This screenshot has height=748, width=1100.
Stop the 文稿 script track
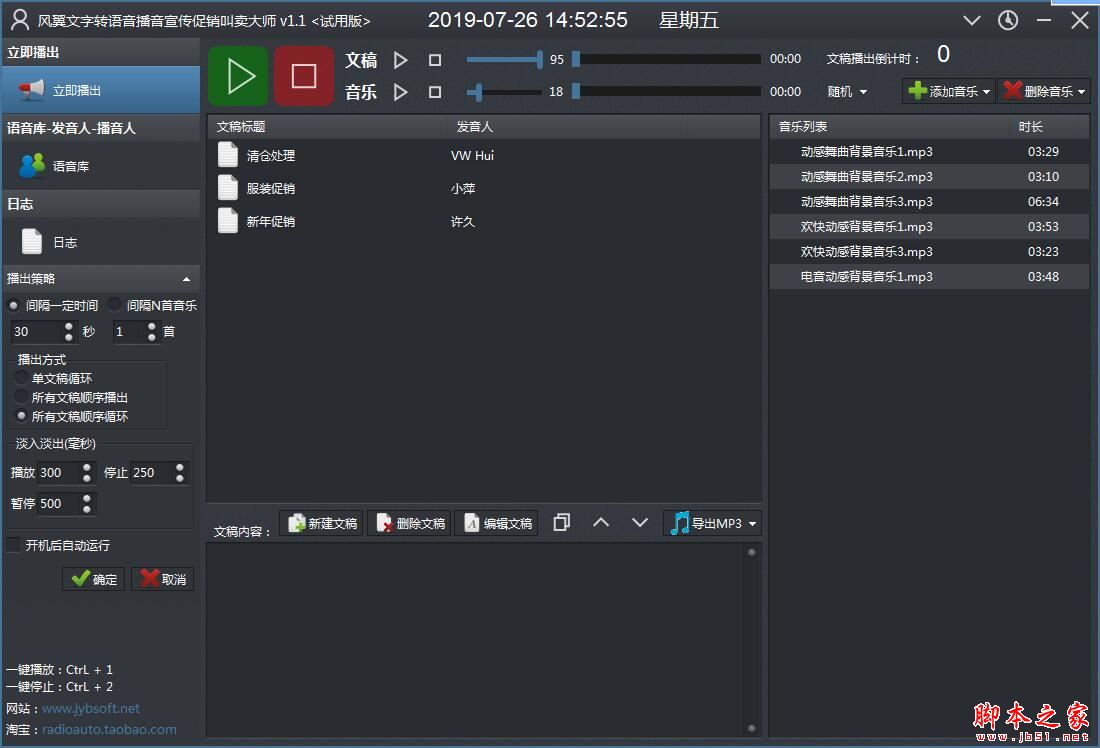(x=435, y=60)
